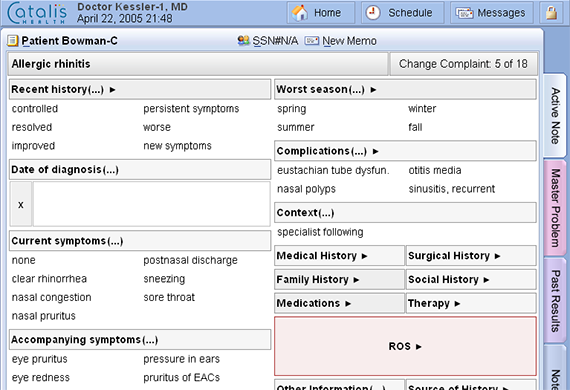
Task: Expand Surgical History
Action: tap(471, 256)
